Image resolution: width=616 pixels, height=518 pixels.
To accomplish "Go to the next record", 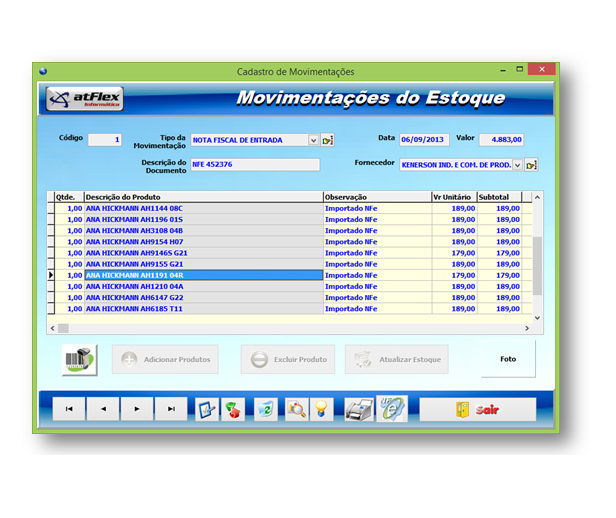I will (x=137, y=409).
